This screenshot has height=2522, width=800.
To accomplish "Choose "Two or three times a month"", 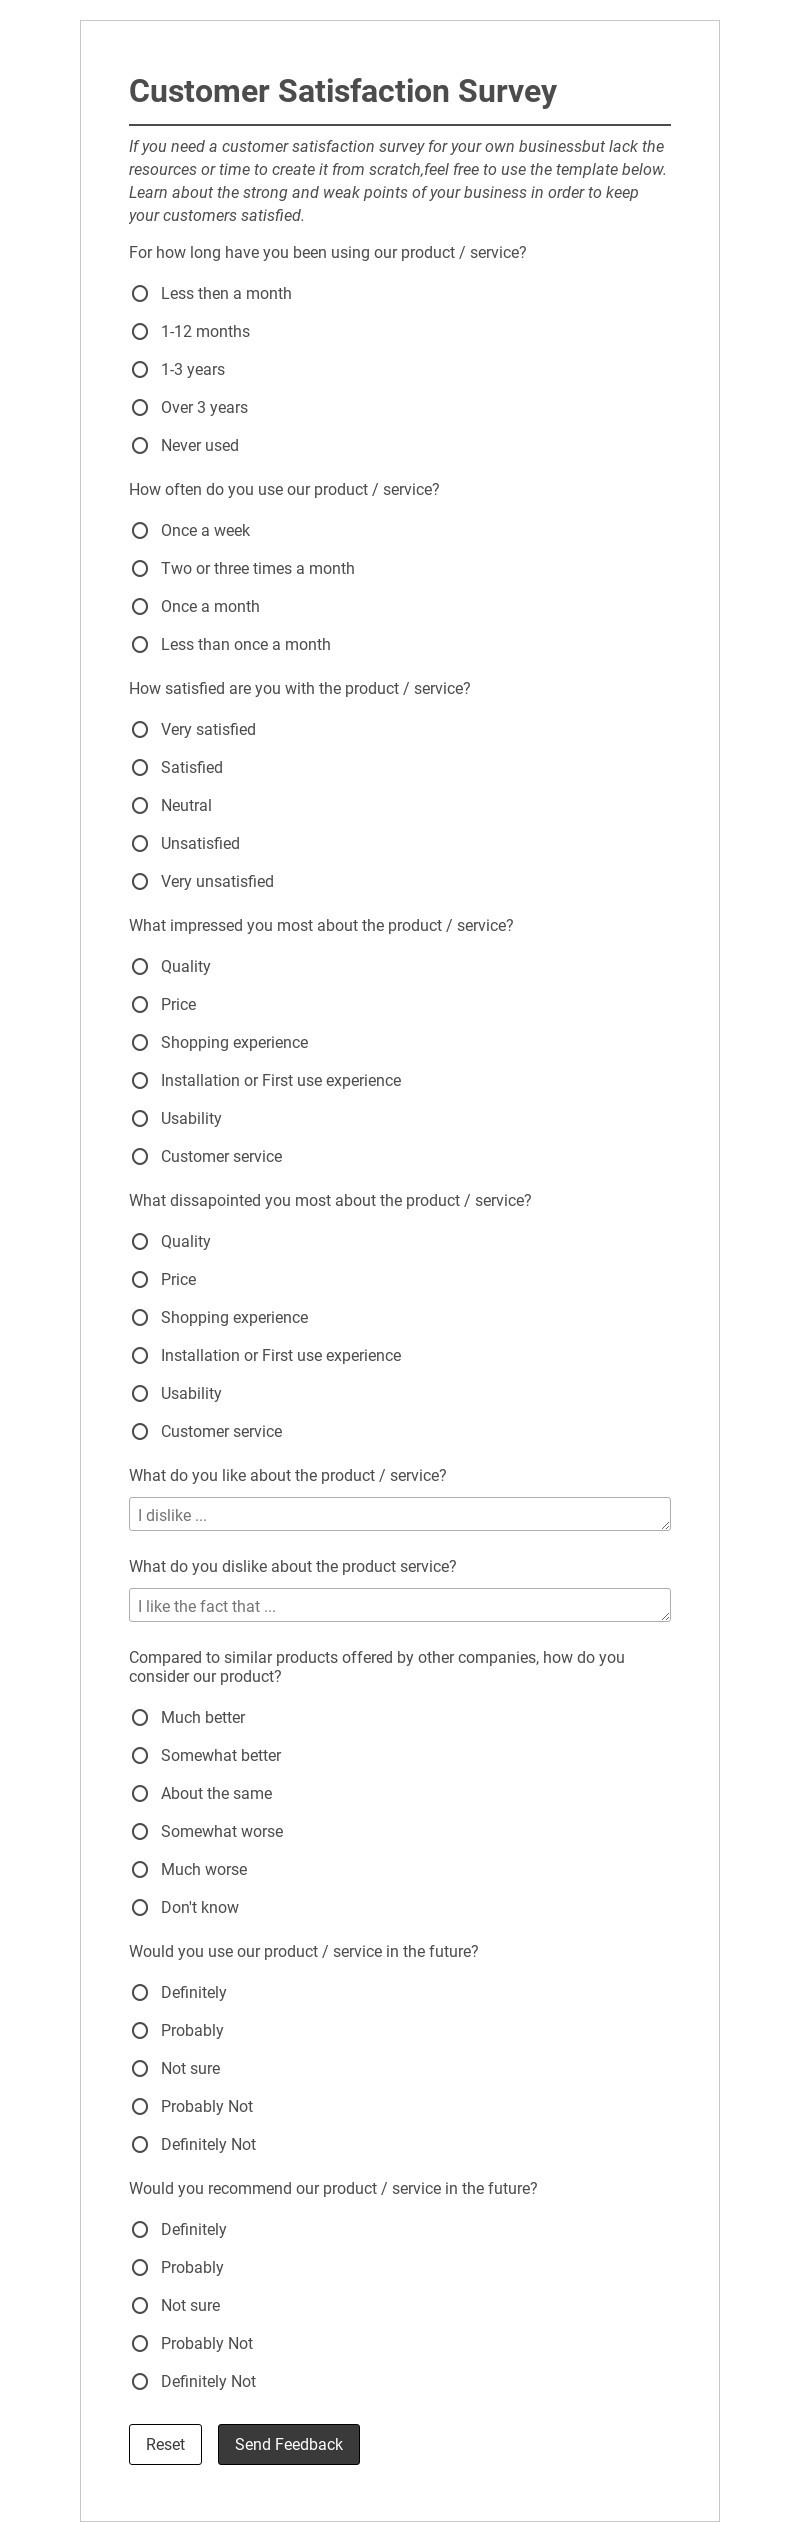I will tap(140, 569).
